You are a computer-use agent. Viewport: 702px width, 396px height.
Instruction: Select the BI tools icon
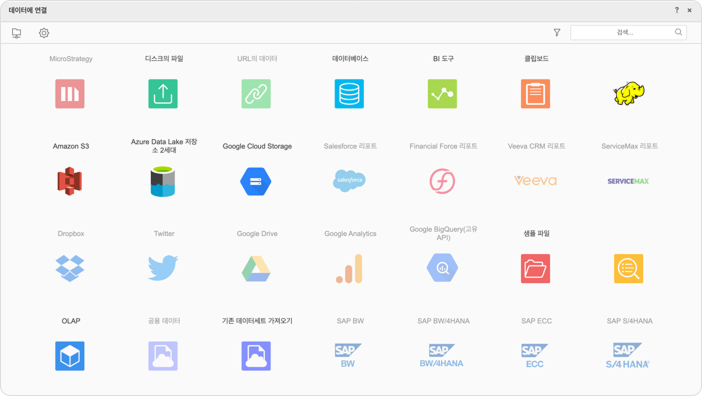tap(442, 94)
